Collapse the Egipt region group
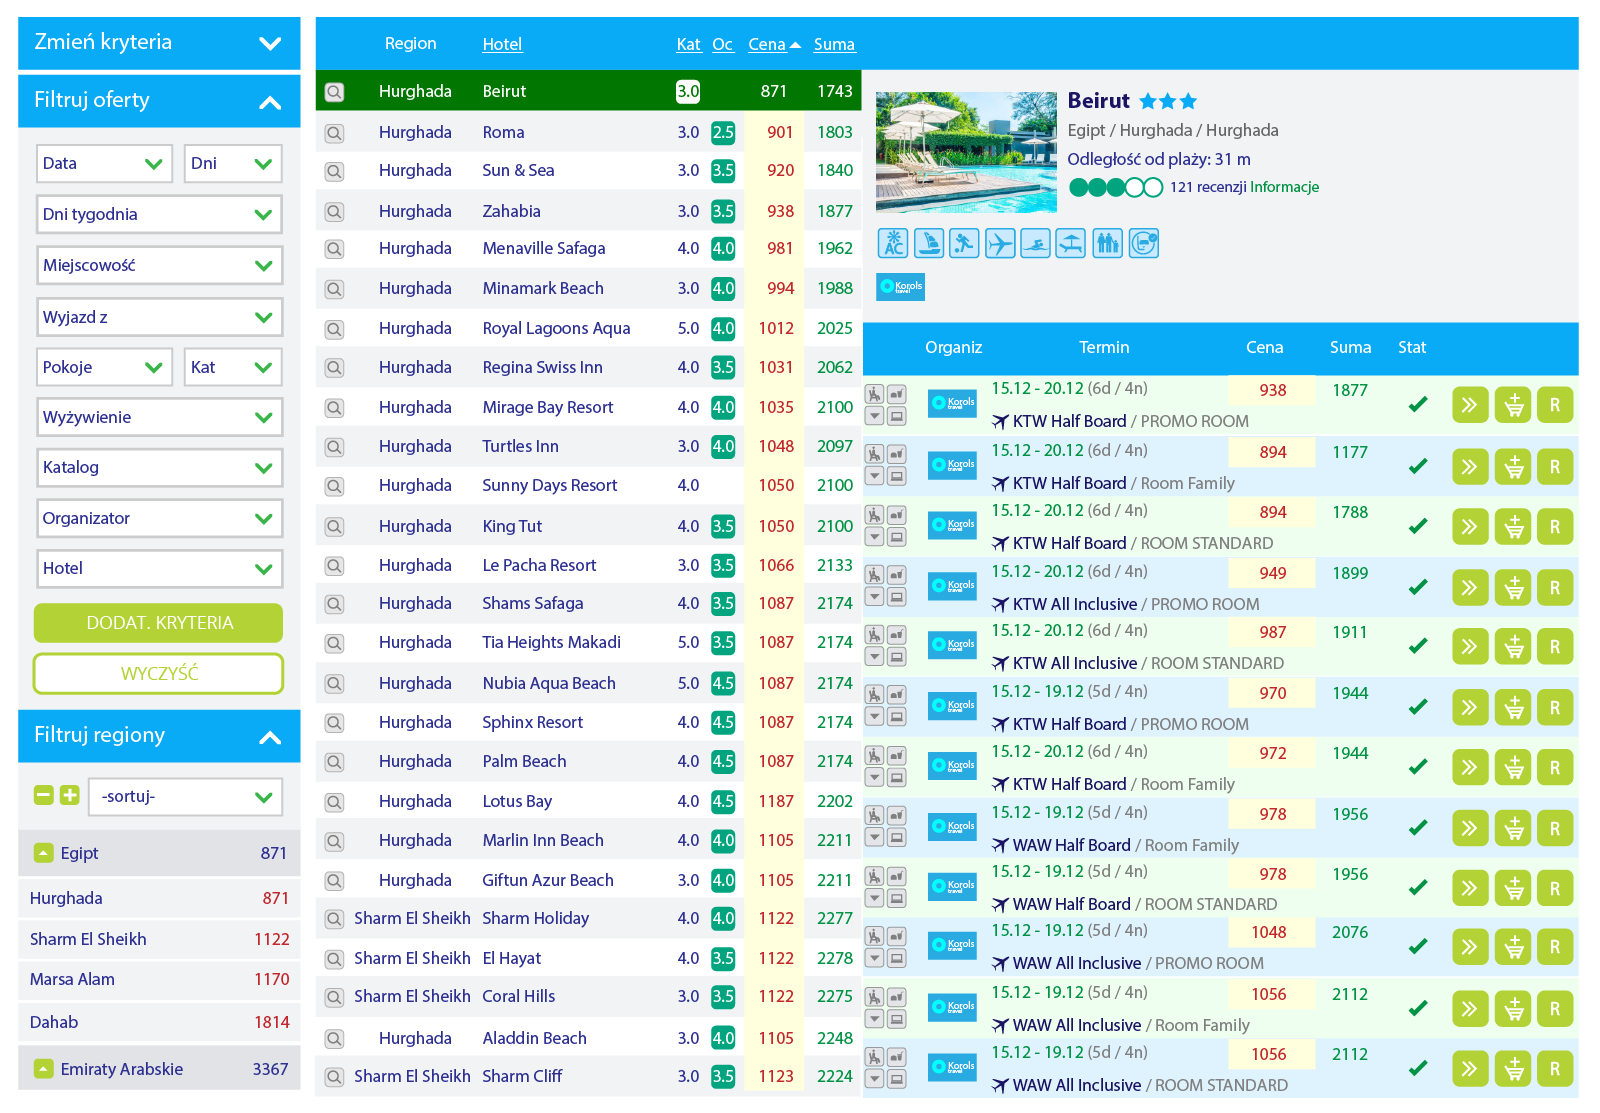Viewport: 1600px width, 1113px height. pyautogui.click(x=43, y=853)
